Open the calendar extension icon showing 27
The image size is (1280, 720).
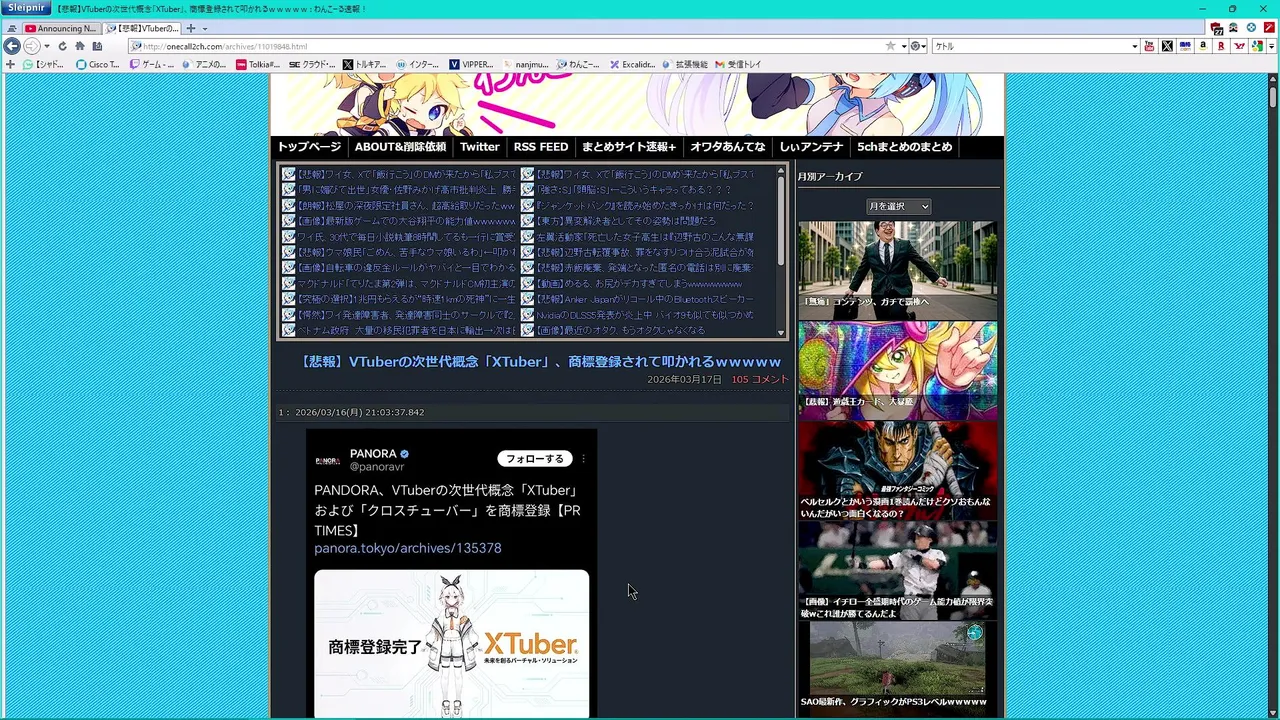[x=1217, y=29]
